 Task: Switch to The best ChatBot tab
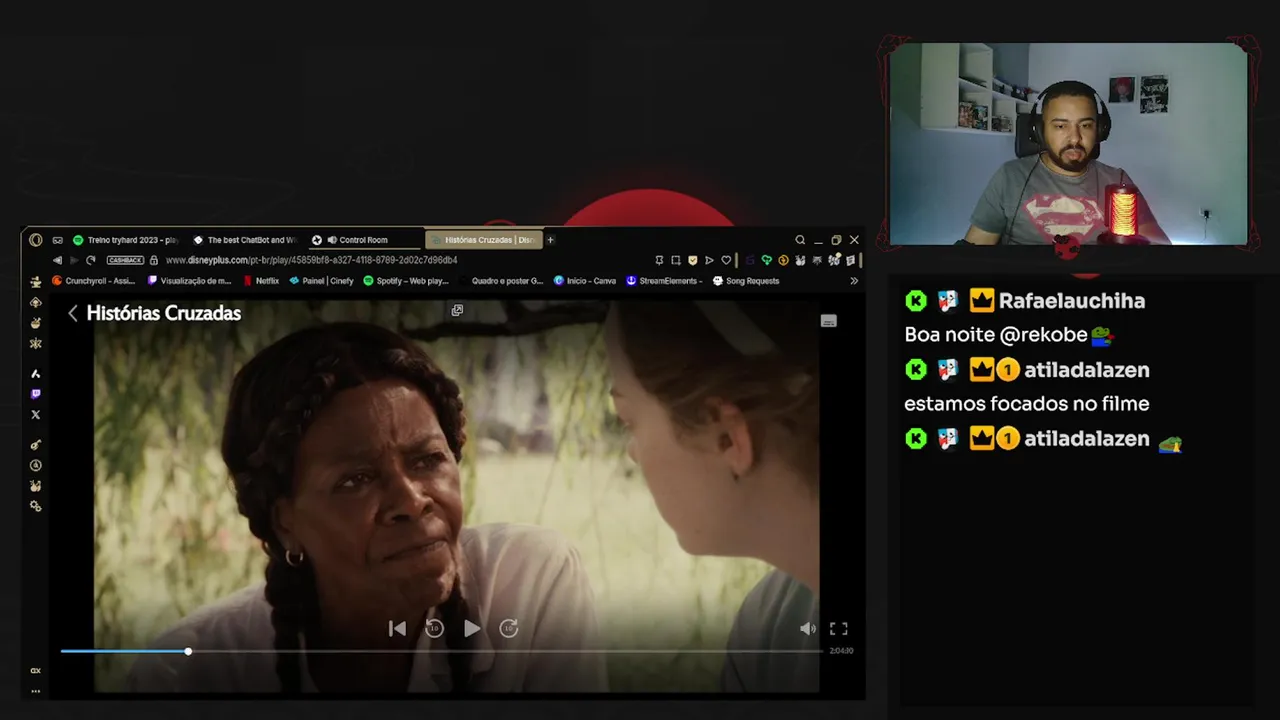click(x=245, y=240)
